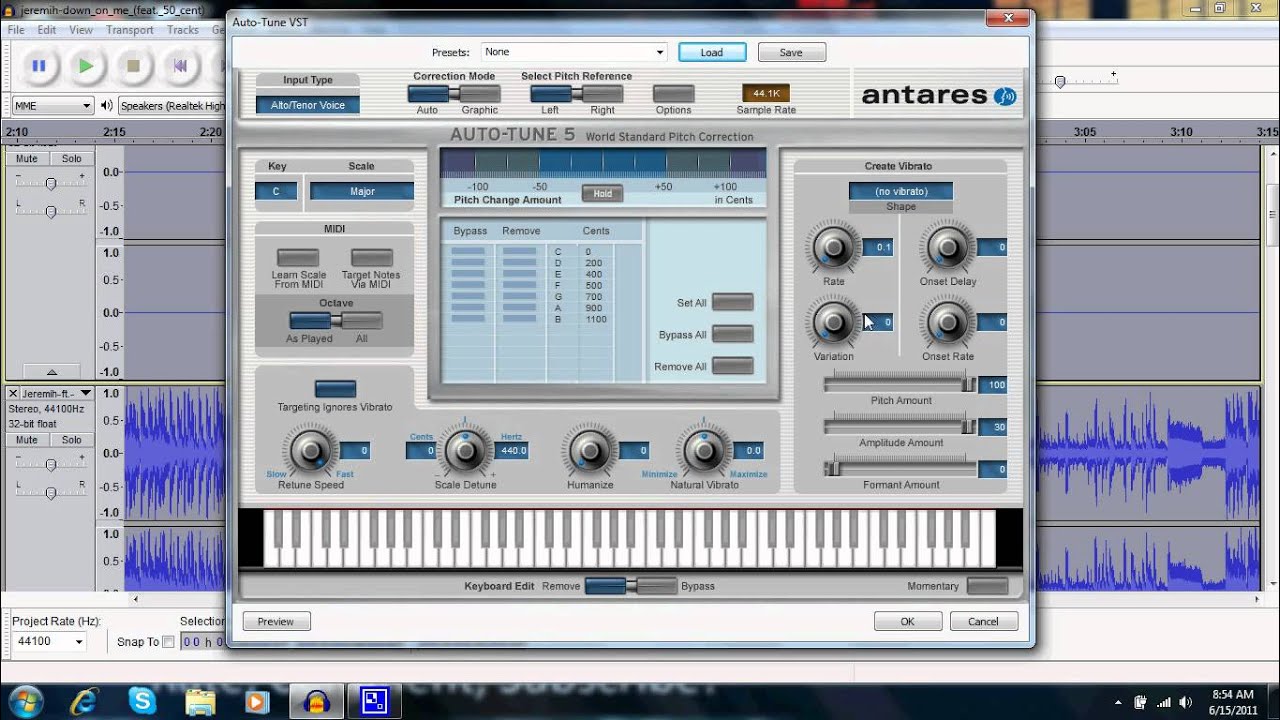The height and width of the screenshot is (720, 1280).
Task: Open the Speakers output device dropdown
Action: (x=172, y=105)
